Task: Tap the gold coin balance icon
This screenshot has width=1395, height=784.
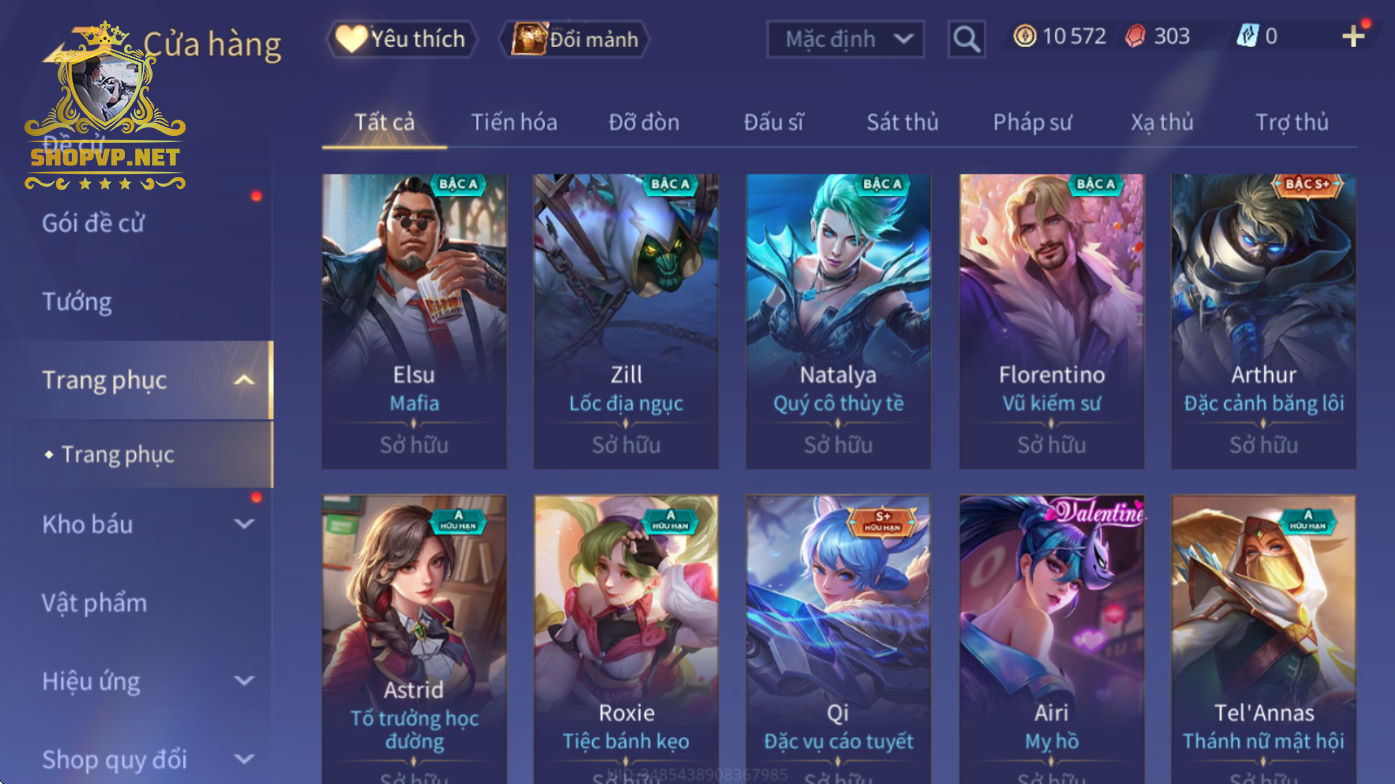Action: [x=1025, y=37]
